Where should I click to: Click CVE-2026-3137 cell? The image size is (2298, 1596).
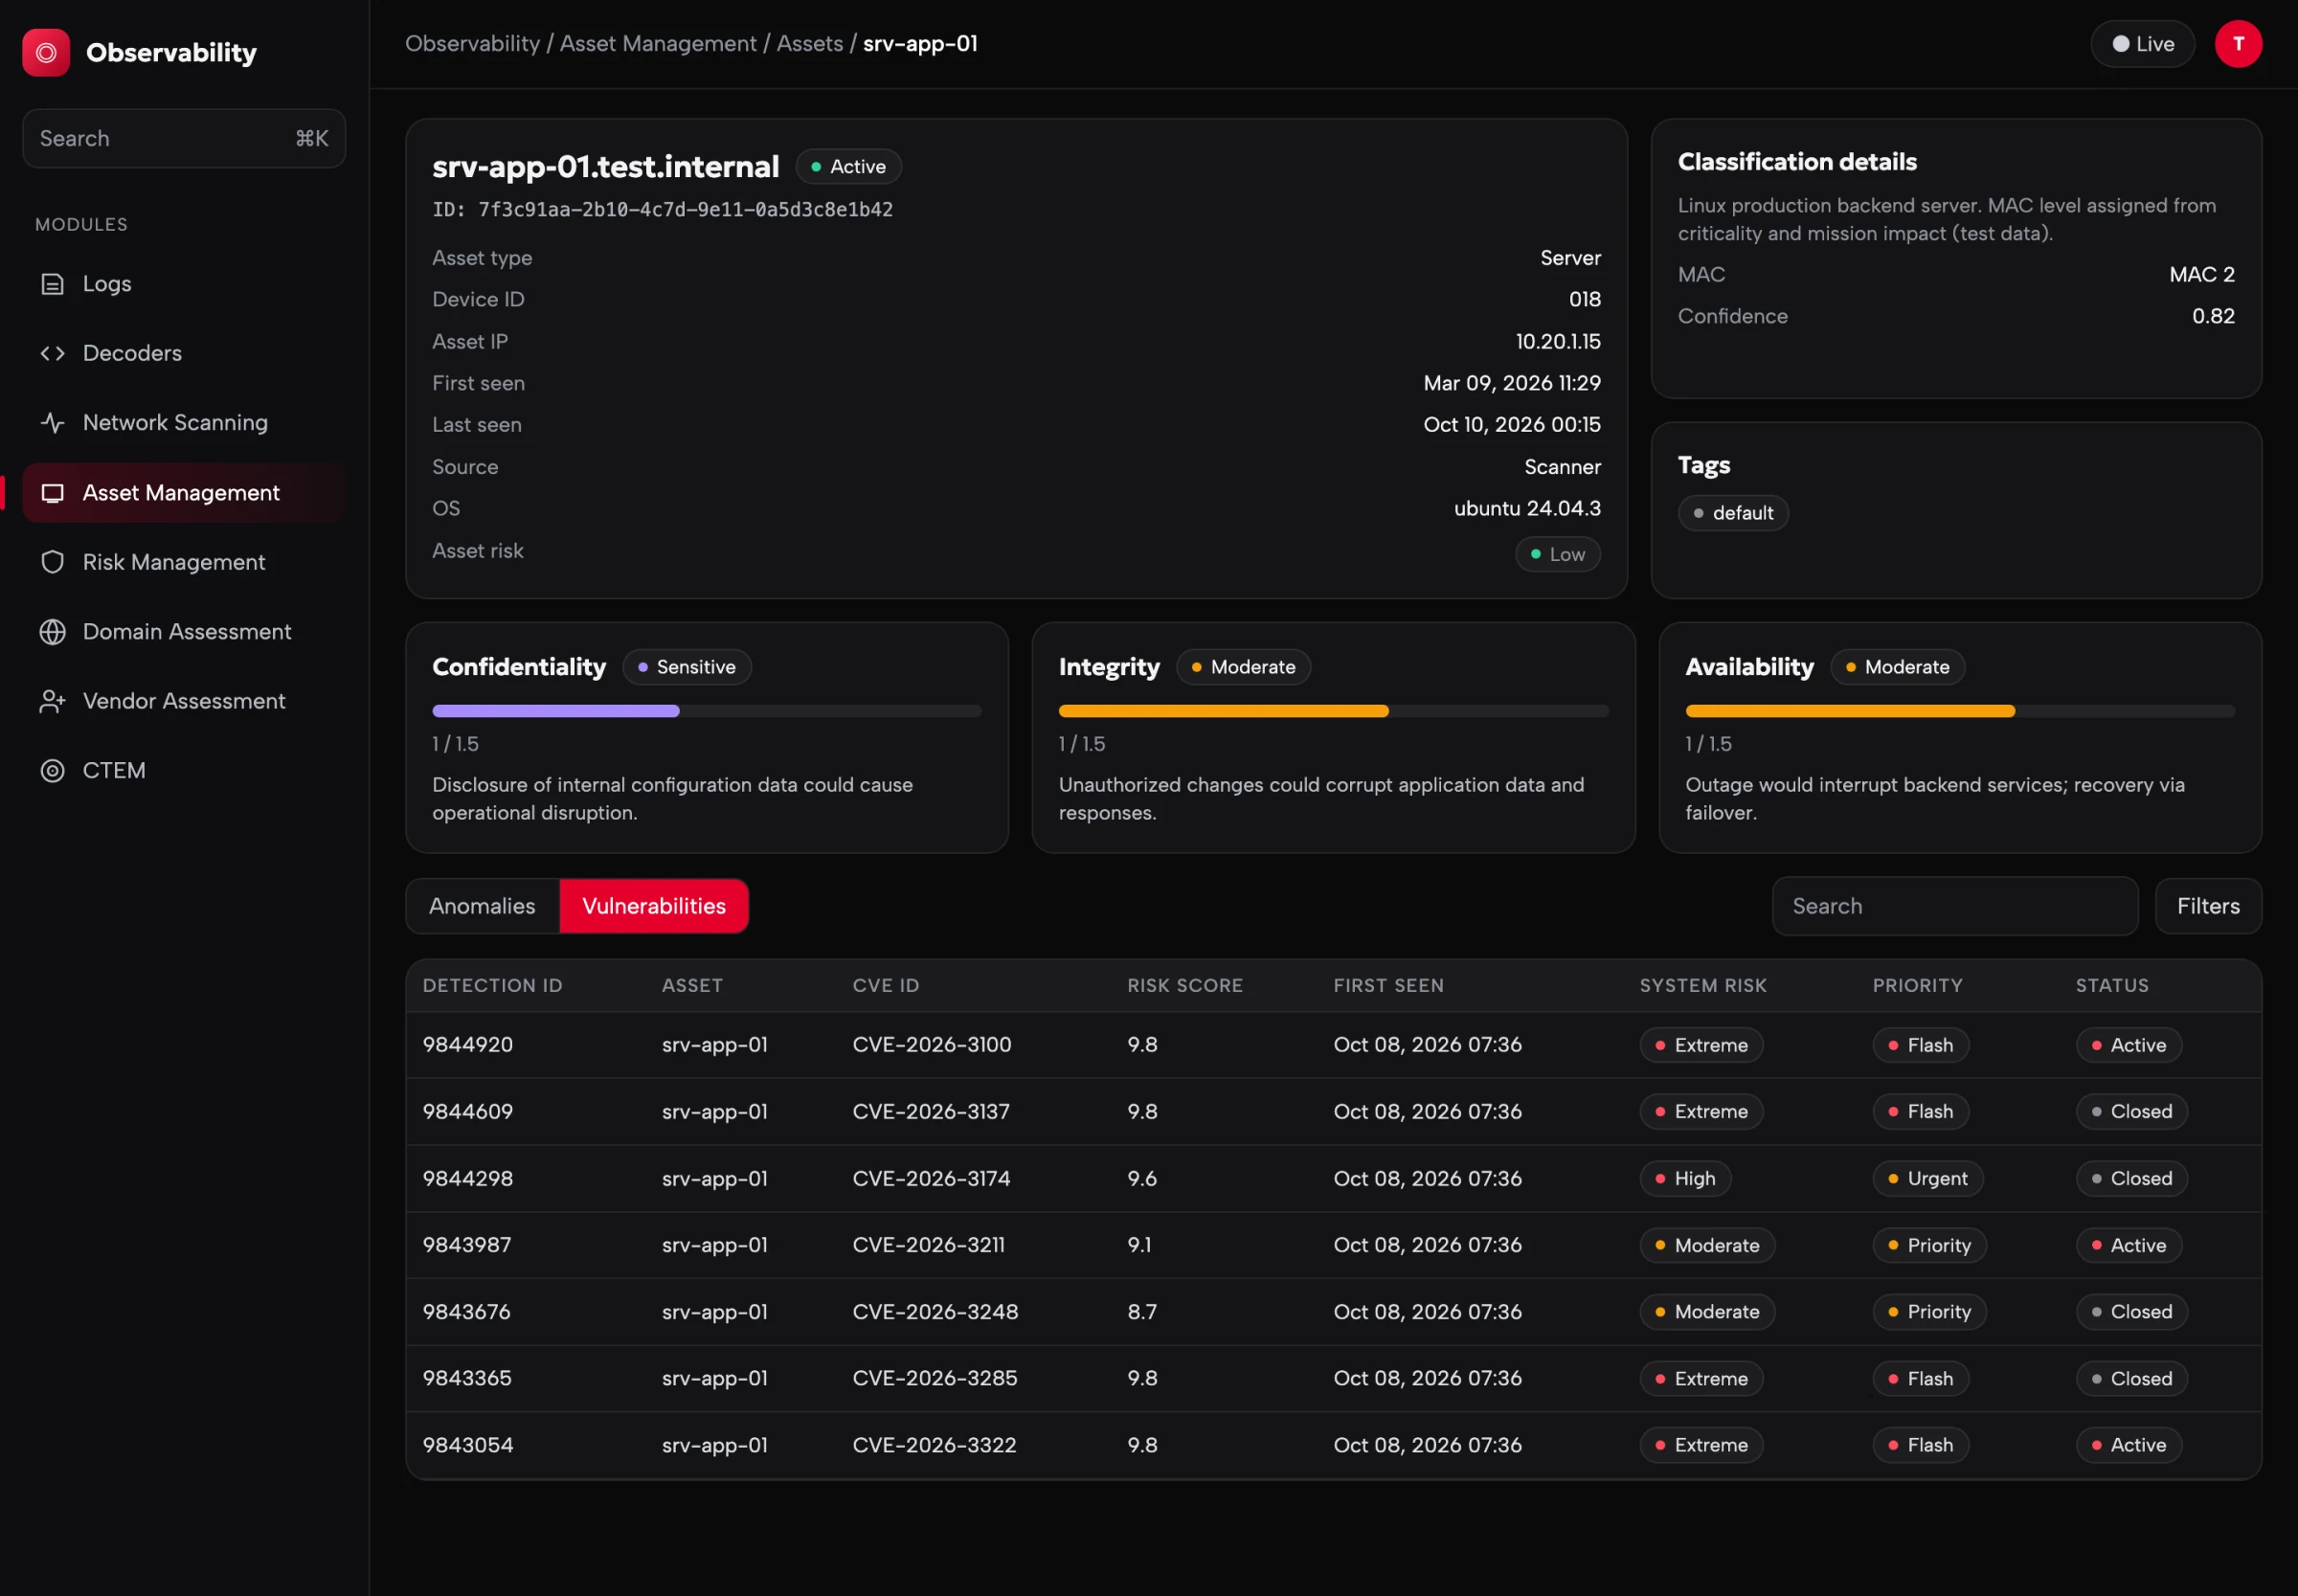coord(931,1112)
